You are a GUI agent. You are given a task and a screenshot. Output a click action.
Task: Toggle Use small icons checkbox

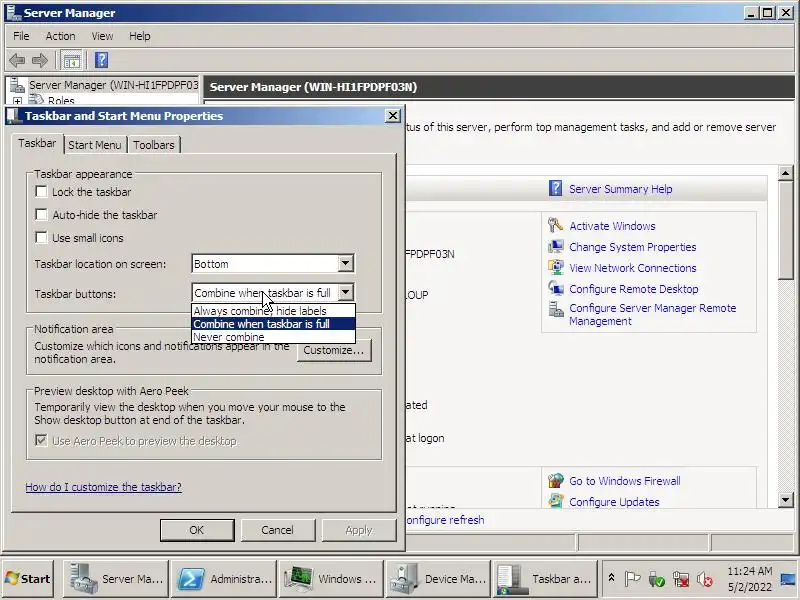pos(41,238)
